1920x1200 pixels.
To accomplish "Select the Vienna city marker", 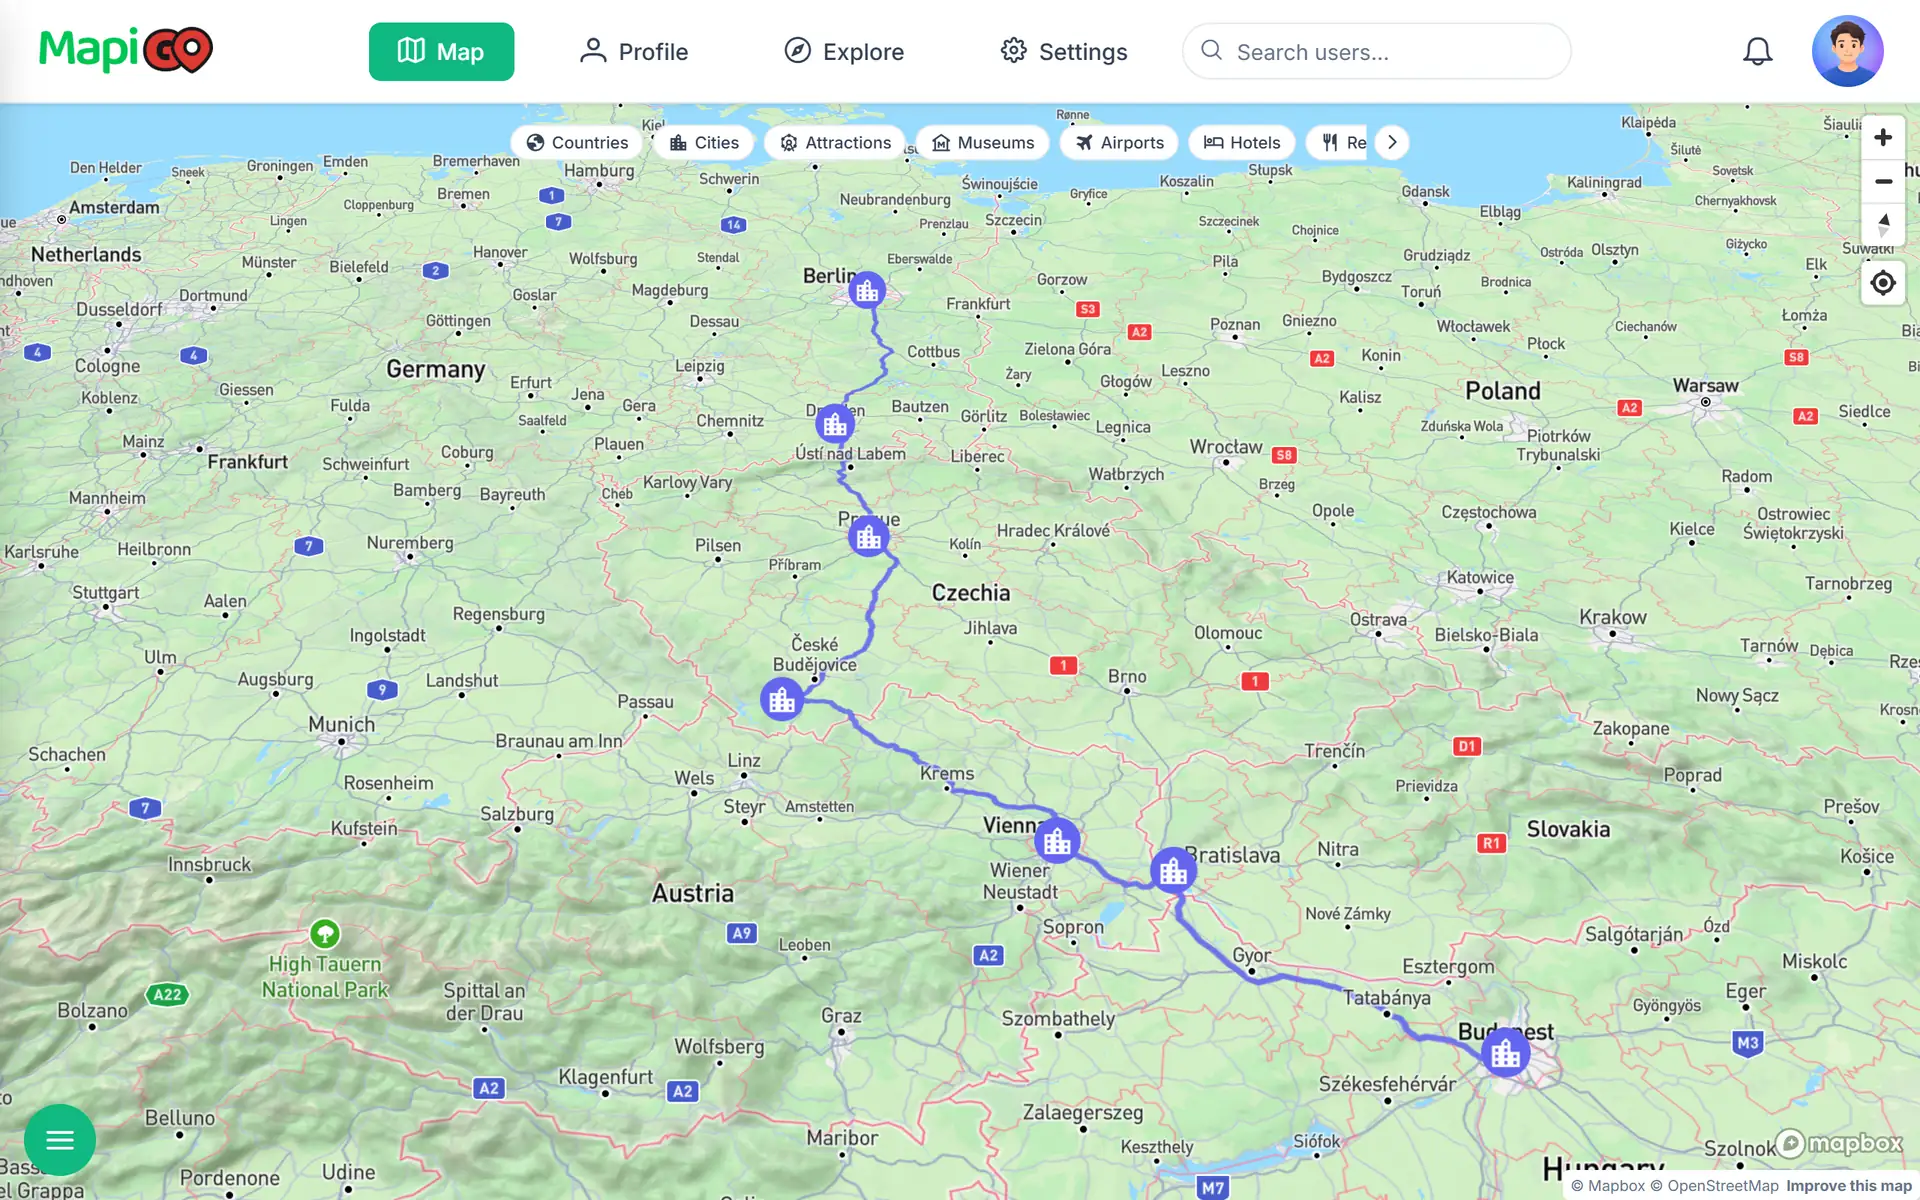I will pos(1057,841).
